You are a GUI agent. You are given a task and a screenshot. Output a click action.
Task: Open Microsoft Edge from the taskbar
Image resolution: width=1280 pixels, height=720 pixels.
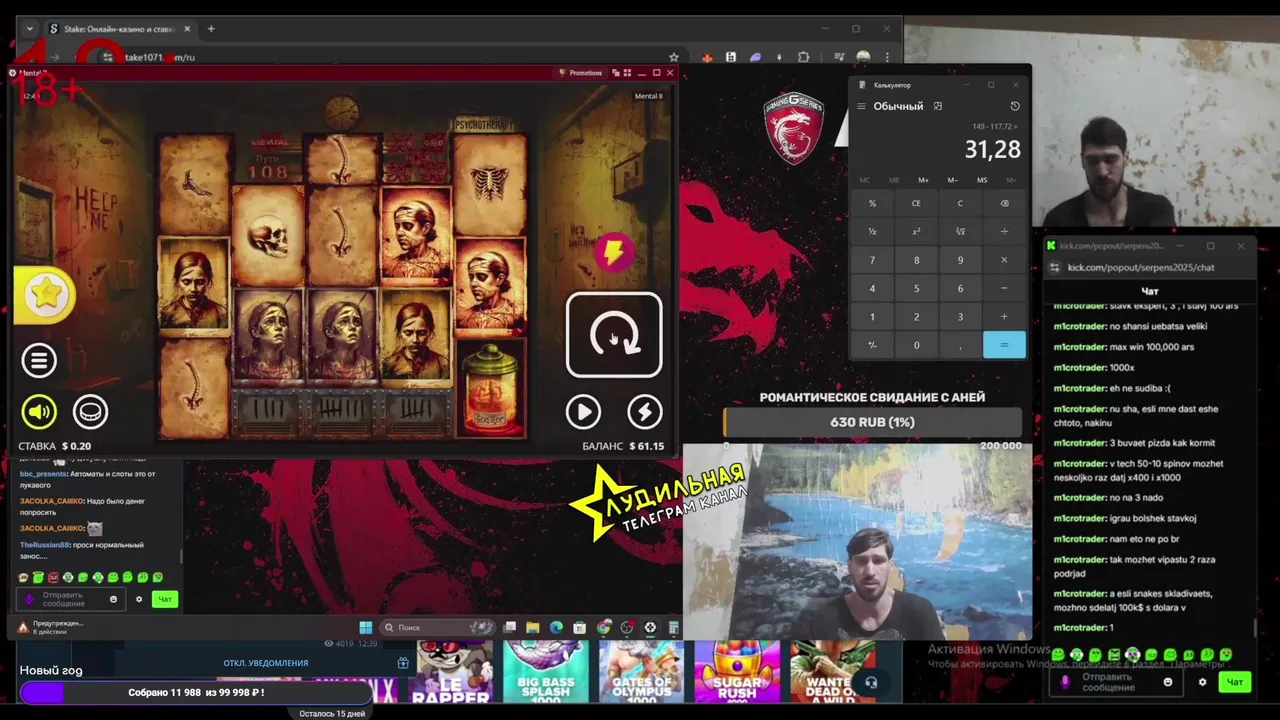click(556, 627)
